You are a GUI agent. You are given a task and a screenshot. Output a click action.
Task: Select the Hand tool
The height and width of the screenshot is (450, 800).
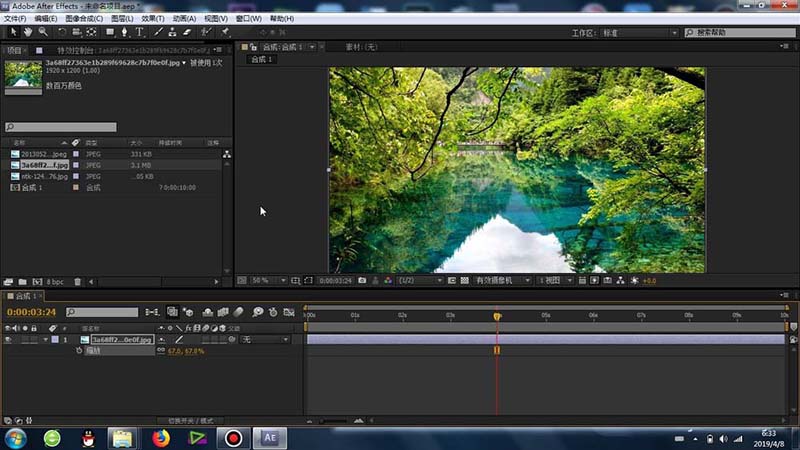(x=28, y=32)
